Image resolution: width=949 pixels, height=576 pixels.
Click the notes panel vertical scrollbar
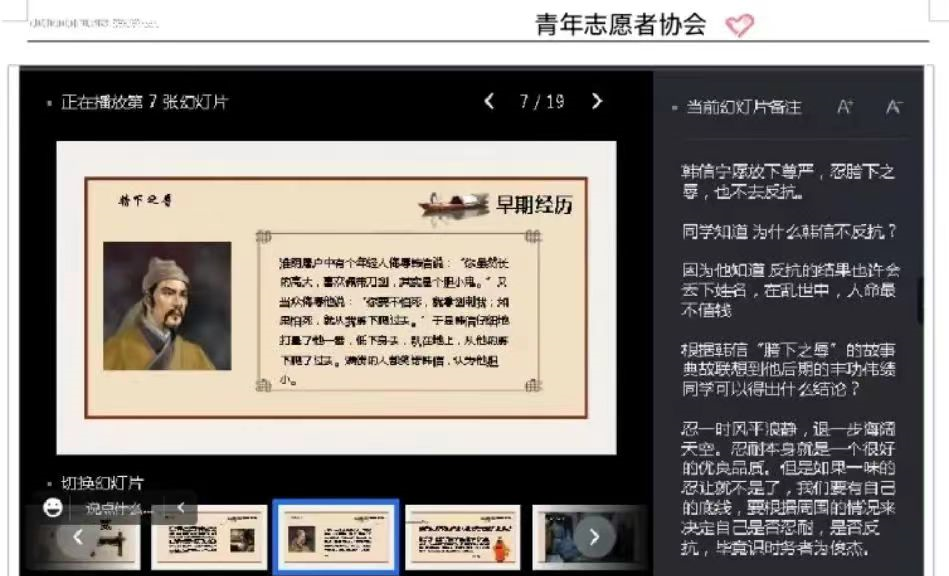coord(920,300)
